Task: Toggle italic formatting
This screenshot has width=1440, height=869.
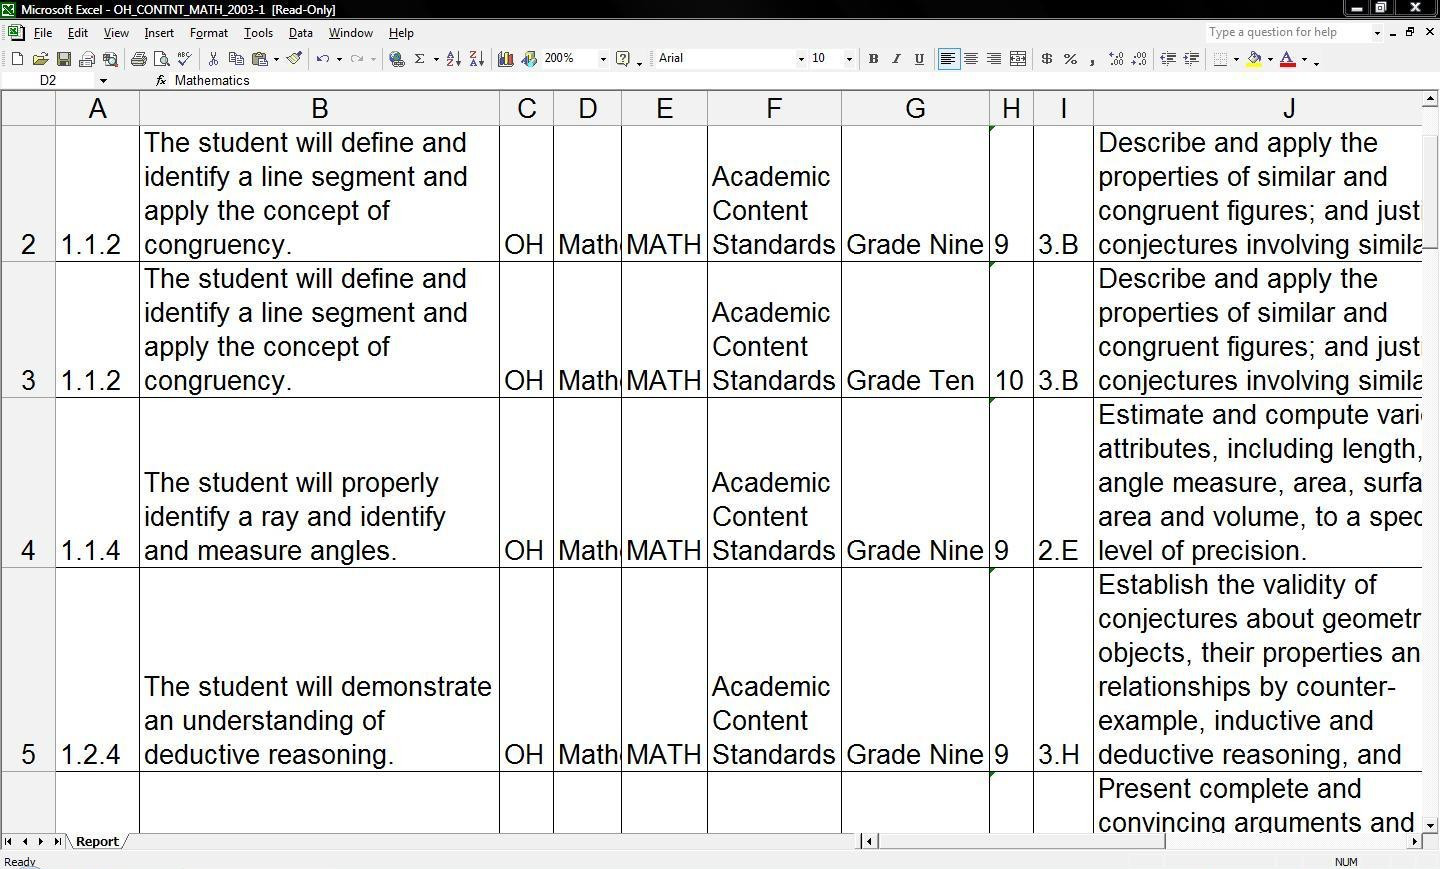Action: [896, 59]
